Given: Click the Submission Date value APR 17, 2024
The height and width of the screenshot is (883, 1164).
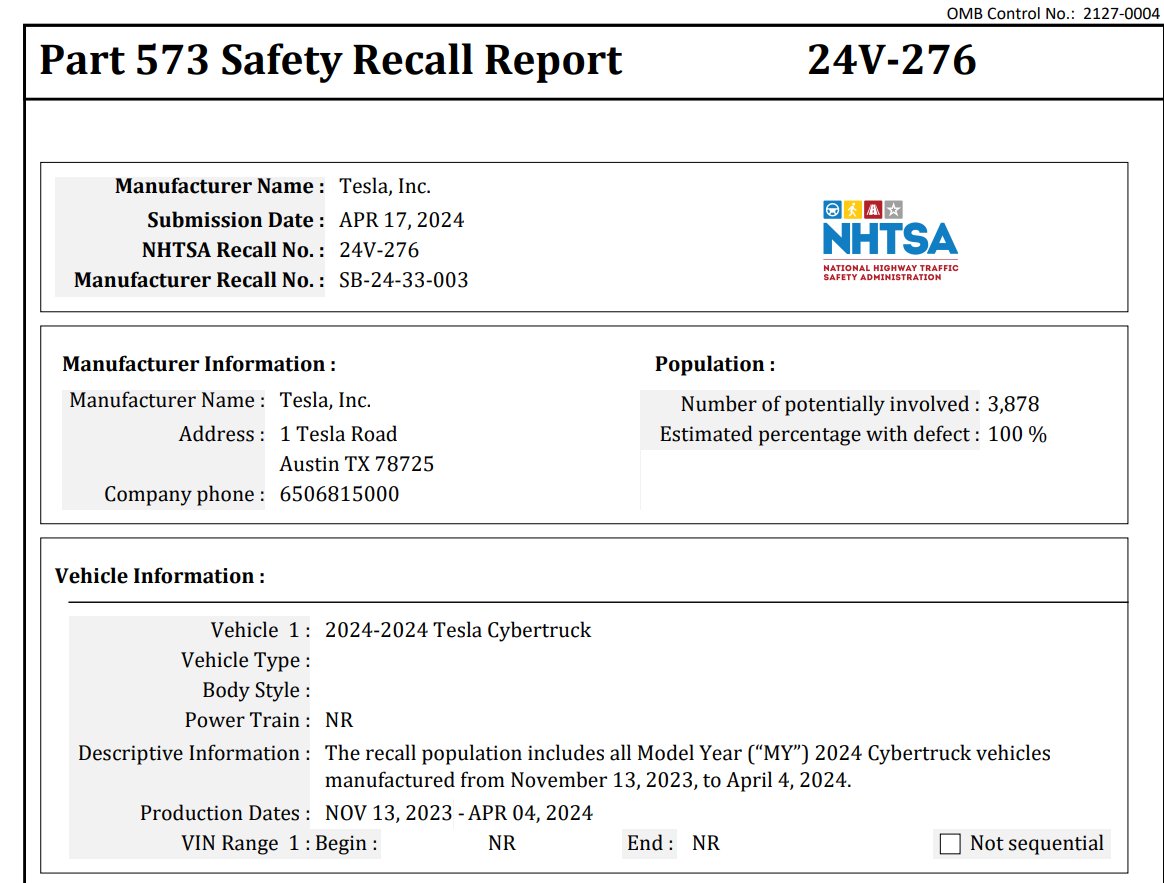Looking at the screenshot, I should click(402, 220).
